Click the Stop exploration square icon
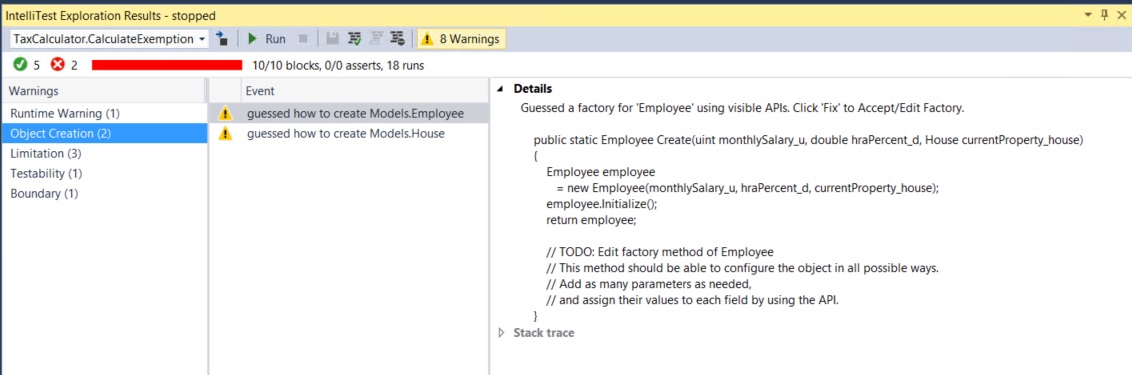Screen dimensions: 1132x375 (303, 39)
